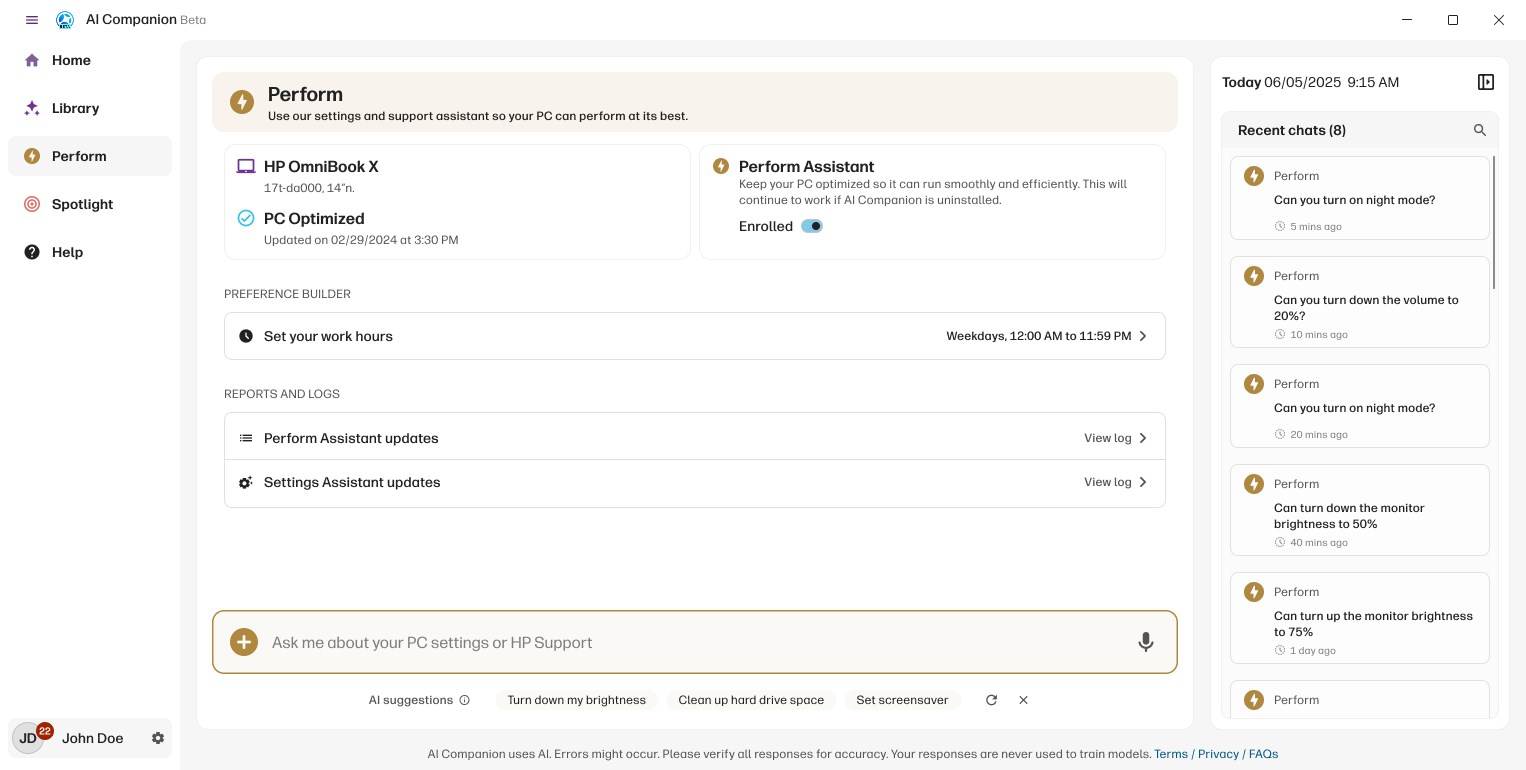This screenshot has height=770, width=1526.
Task: Refresh the AI suggestions
Action: point(991,700)
